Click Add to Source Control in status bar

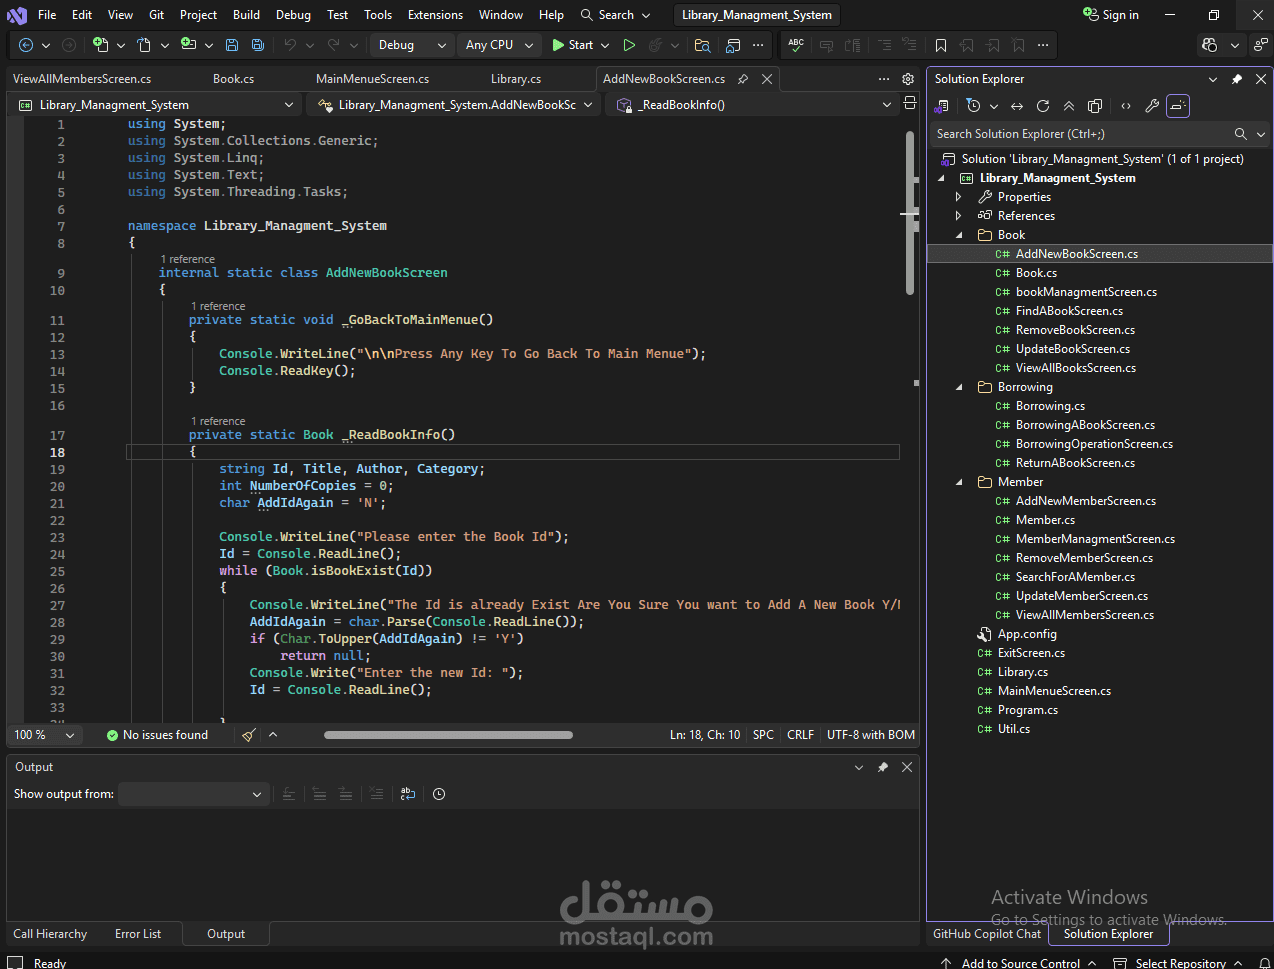[1020, 963]
